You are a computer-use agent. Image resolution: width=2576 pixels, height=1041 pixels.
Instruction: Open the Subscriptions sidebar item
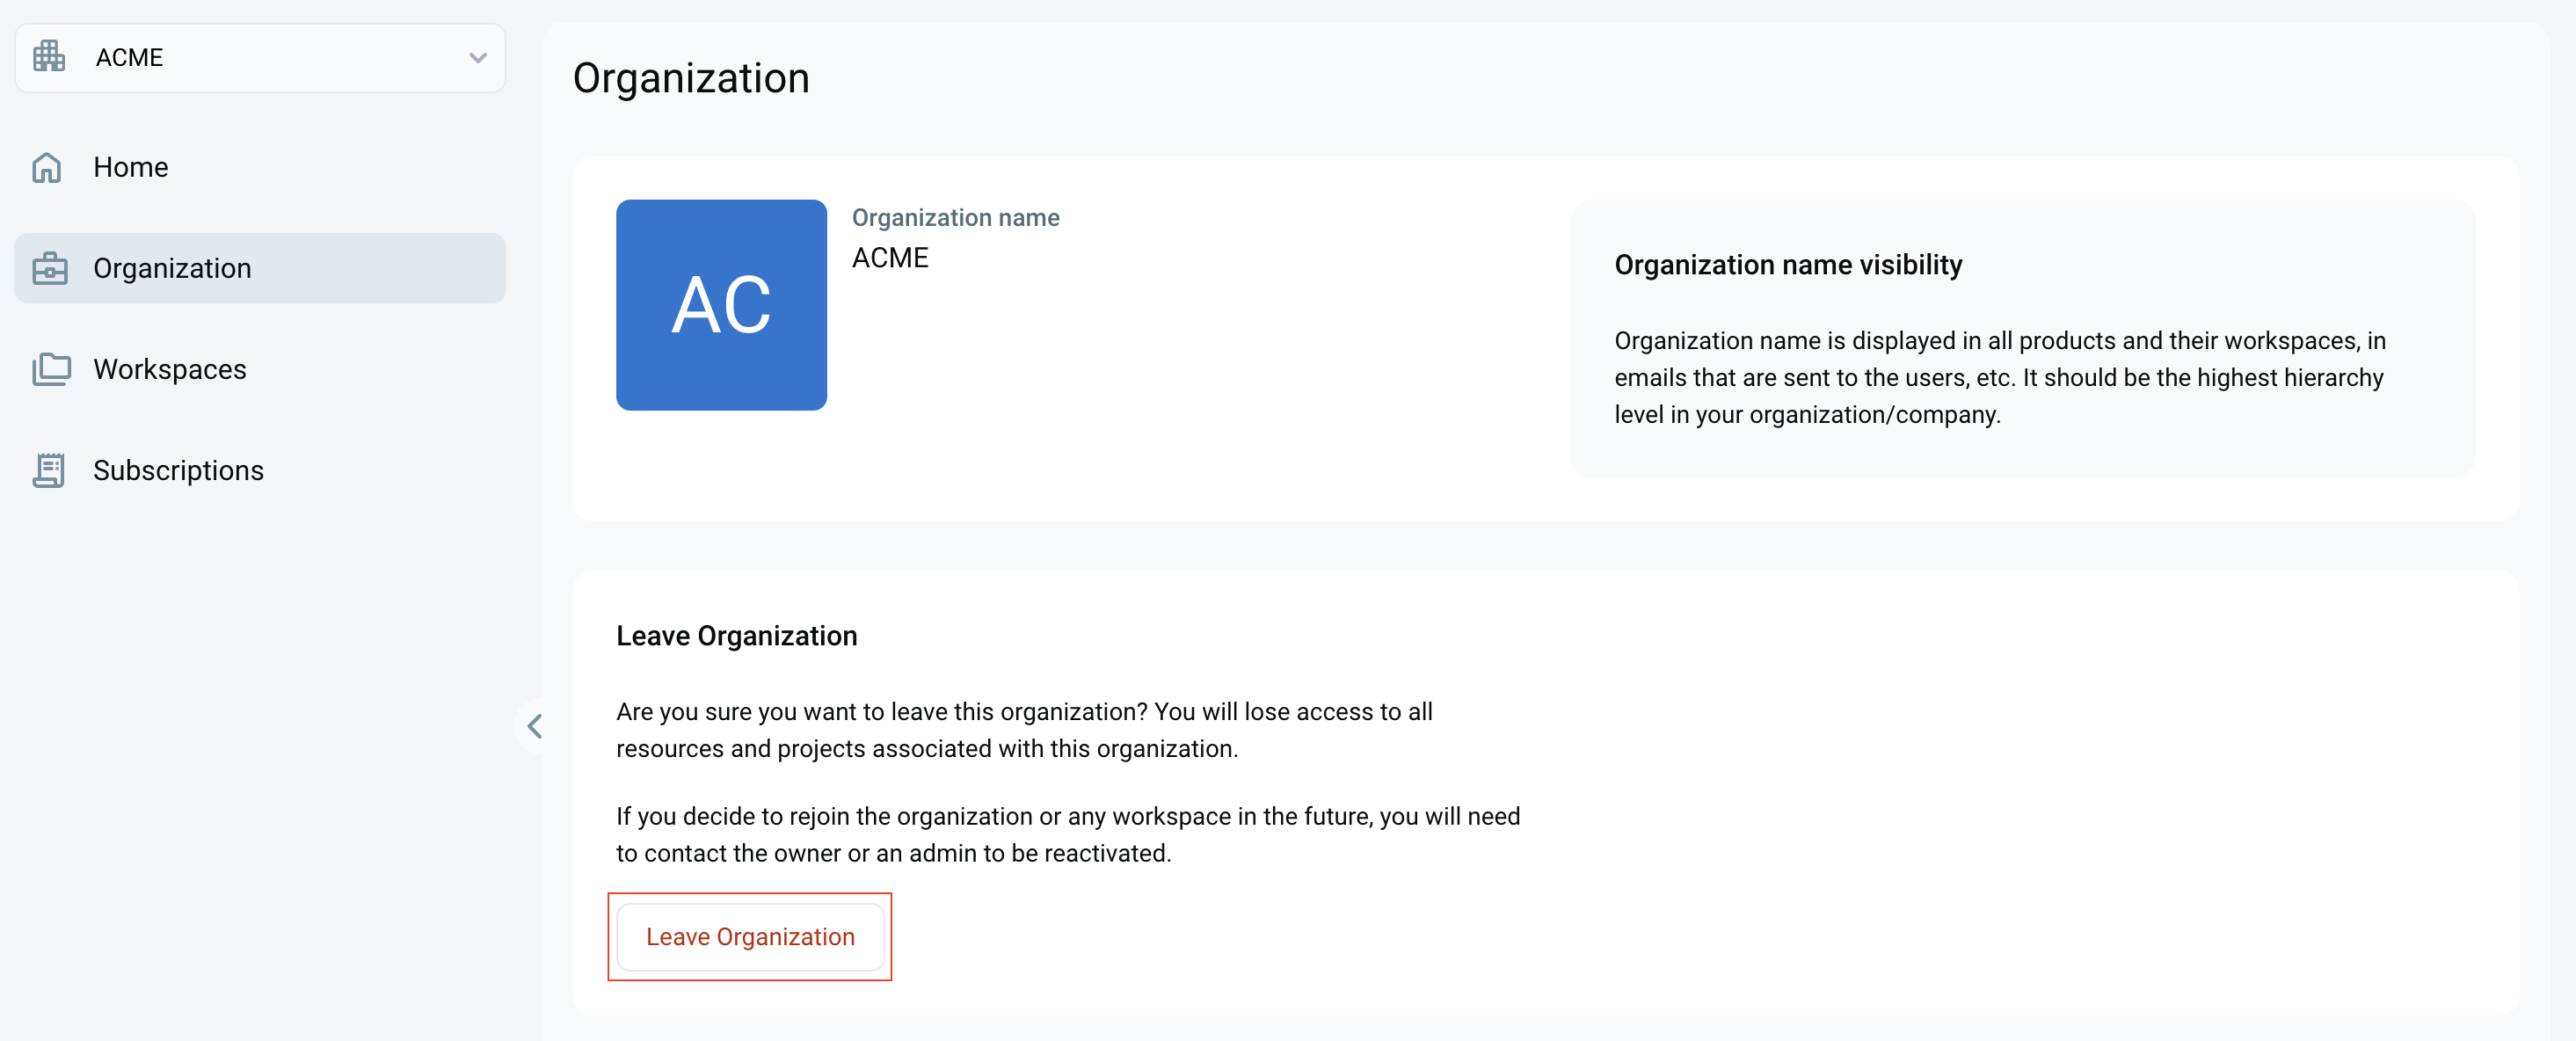(x=260, y=470)
